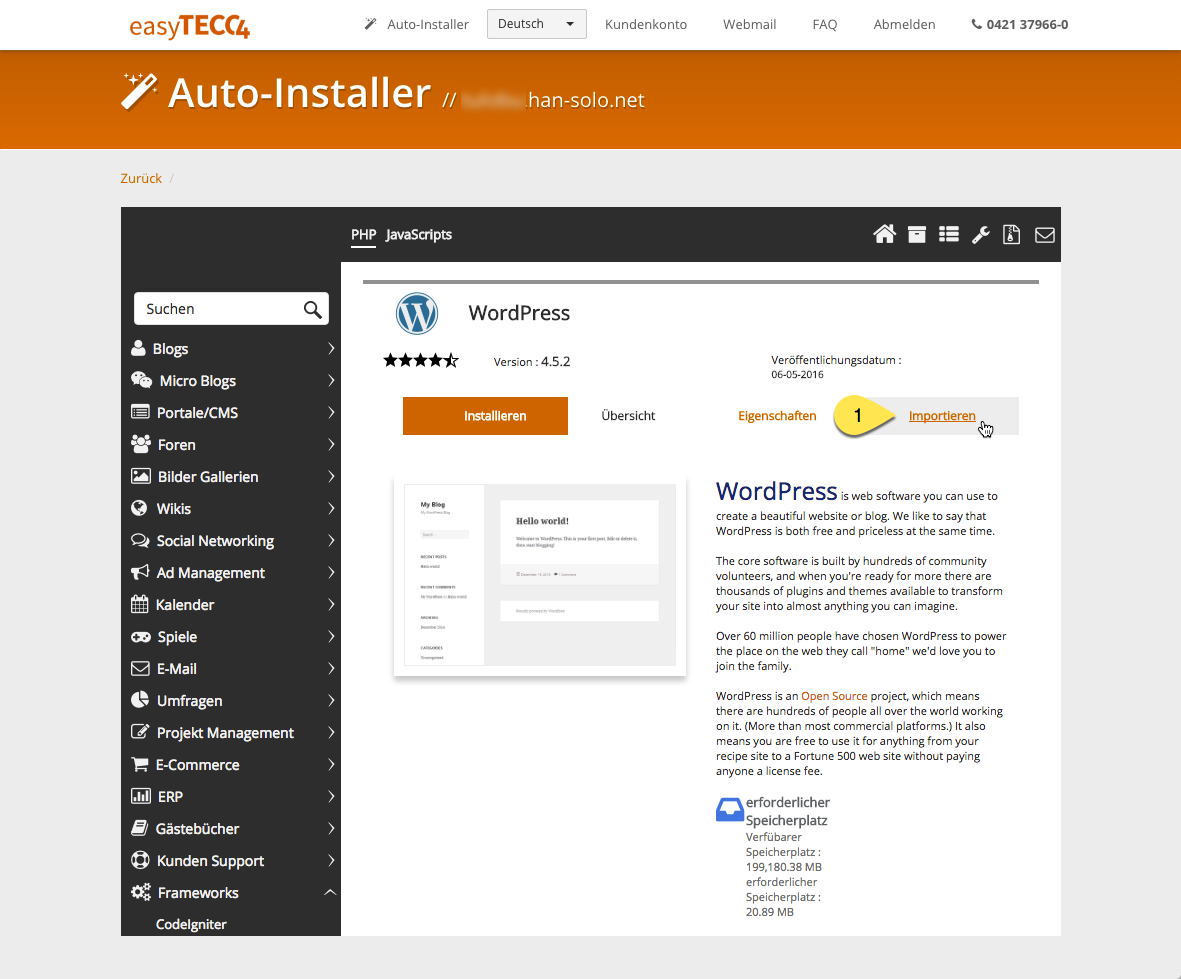Click the Umfragen pie chart icon
Viewport: 1181px width, 979px height.
click(x=139, y=700)
